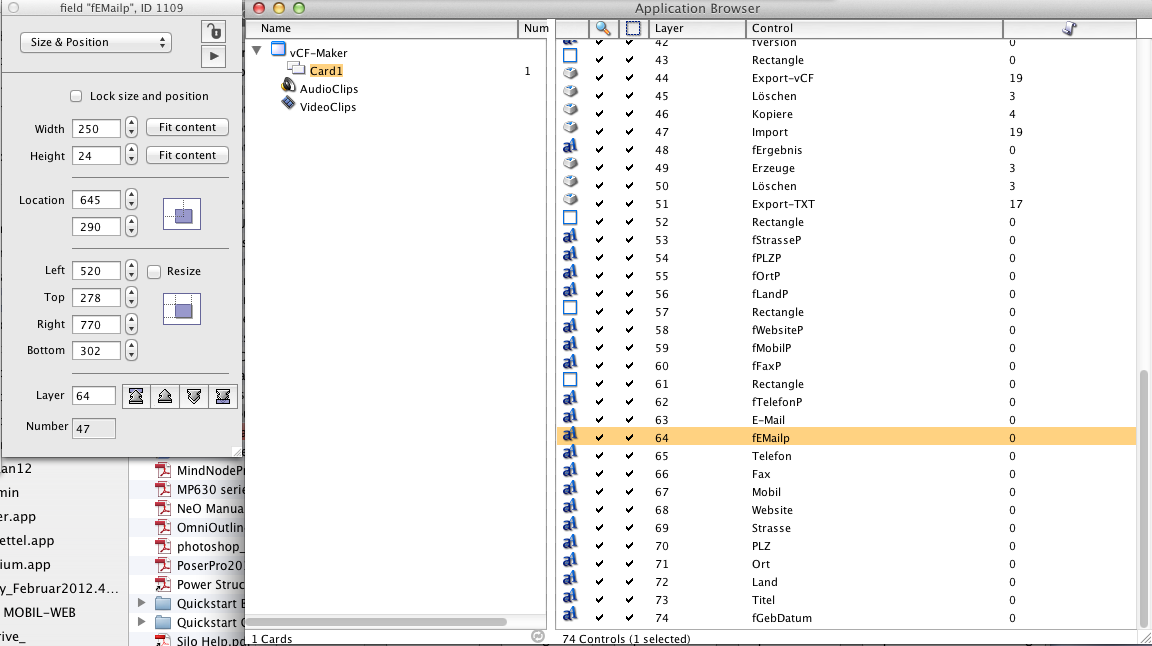Open the Size & Position dropdown
Image resolution: width=1152 pixels, height=646 pixels.
tap(96, 43)
